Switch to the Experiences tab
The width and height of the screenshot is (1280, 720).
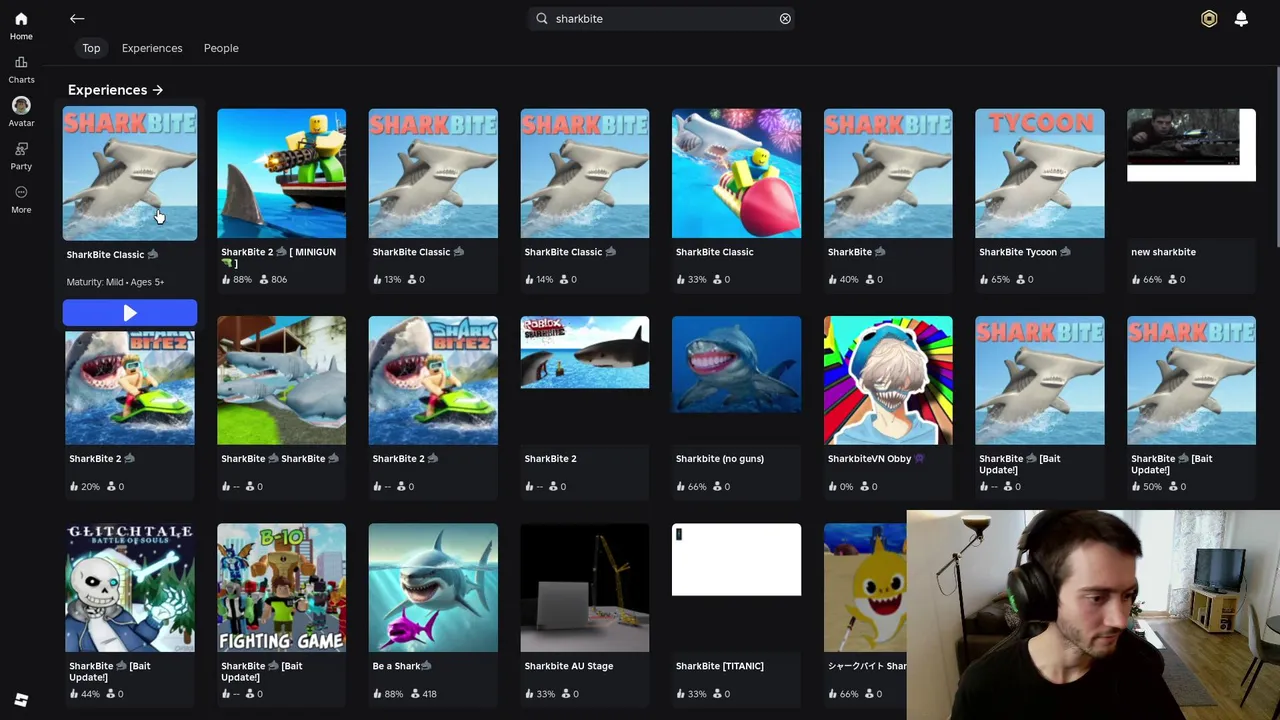click(152, 48)
